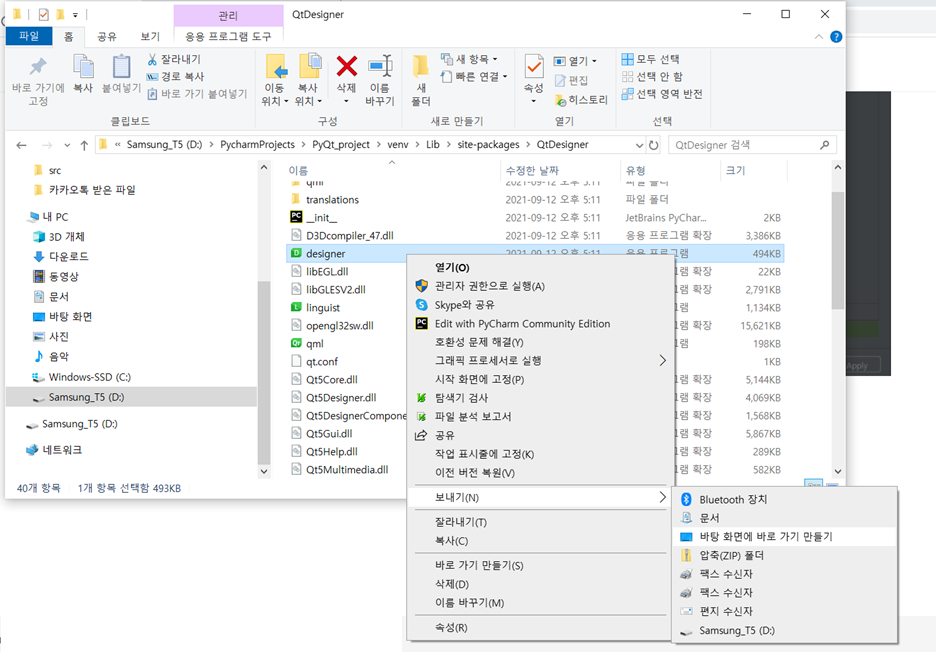Click the Refresh address bar icon
This screenshot has width=936, height=670.
(654, 145)
